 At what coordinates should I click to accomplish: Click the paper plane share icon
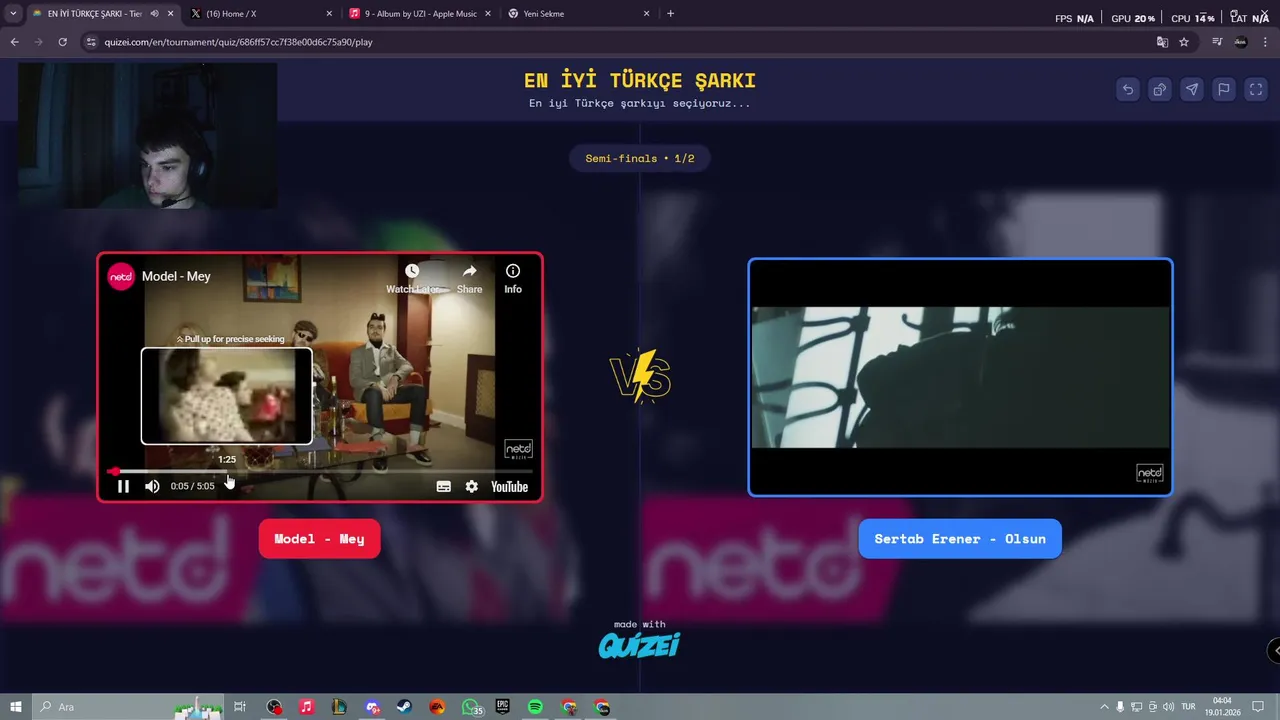1192,89
